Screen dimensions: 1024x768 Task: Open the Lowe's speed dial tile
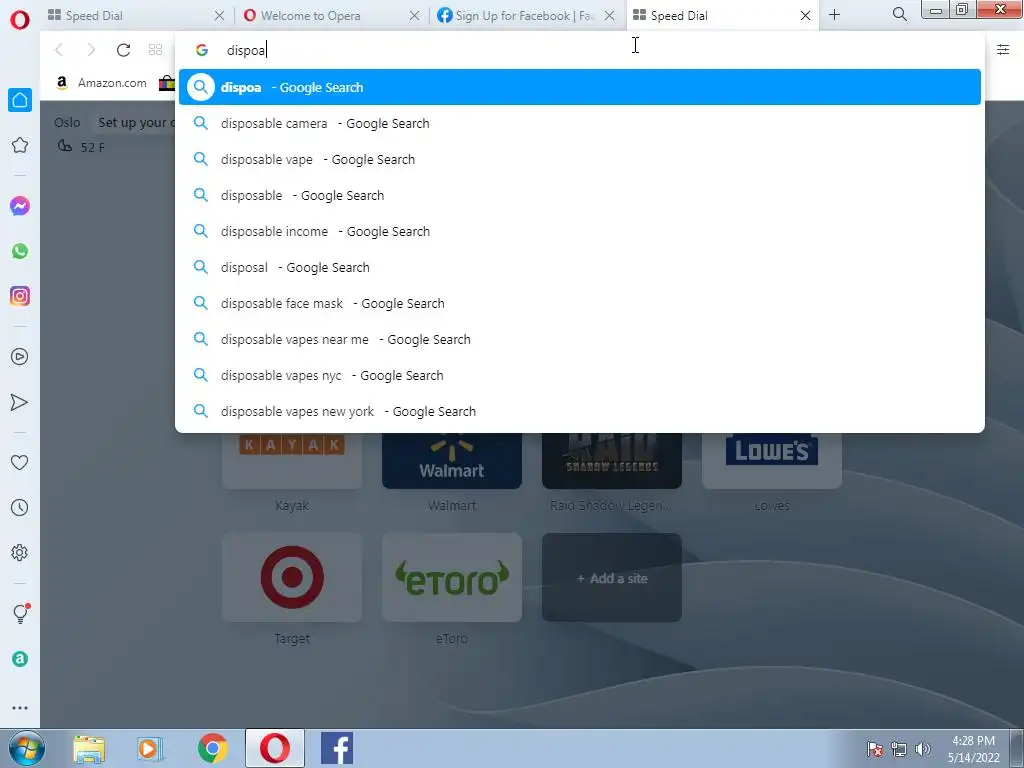[772, 460]
